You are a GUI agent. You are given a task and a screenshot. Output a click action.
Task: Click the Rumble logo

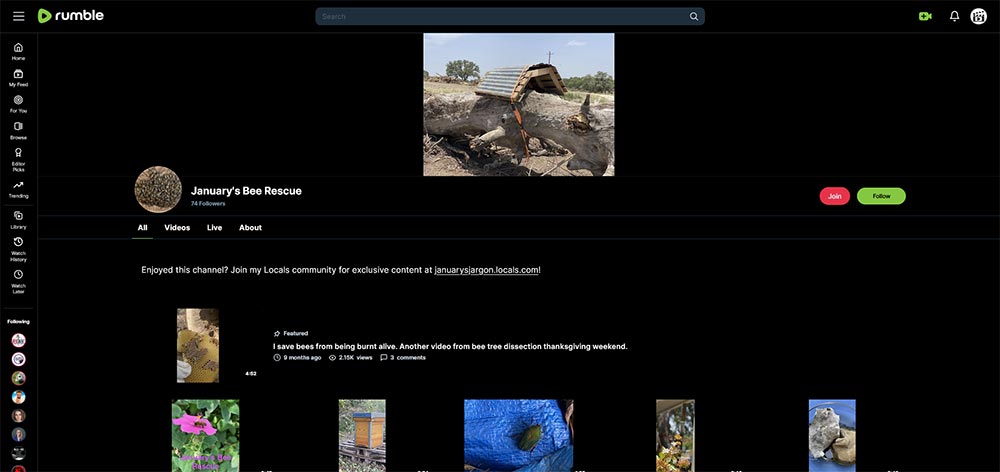click(70, 16)
